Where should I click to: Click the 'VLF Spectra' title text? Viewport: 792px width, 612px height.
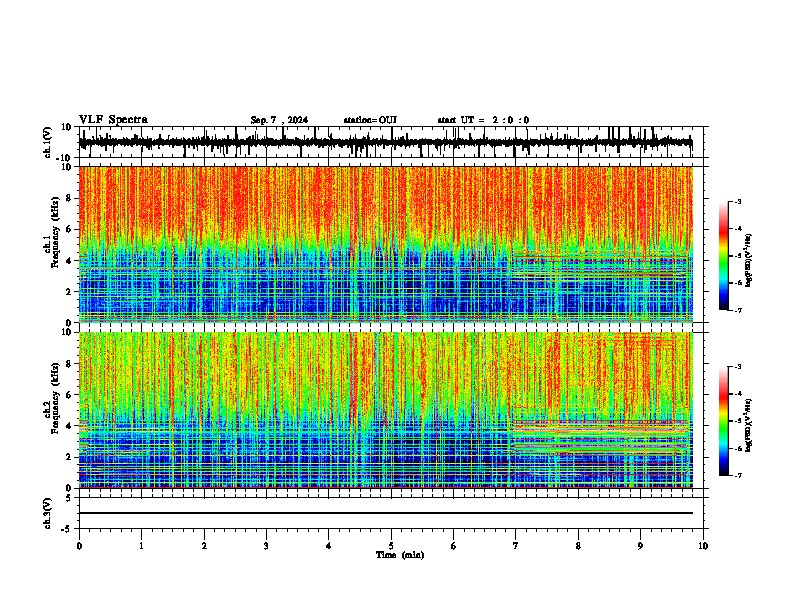coord(113,120)
